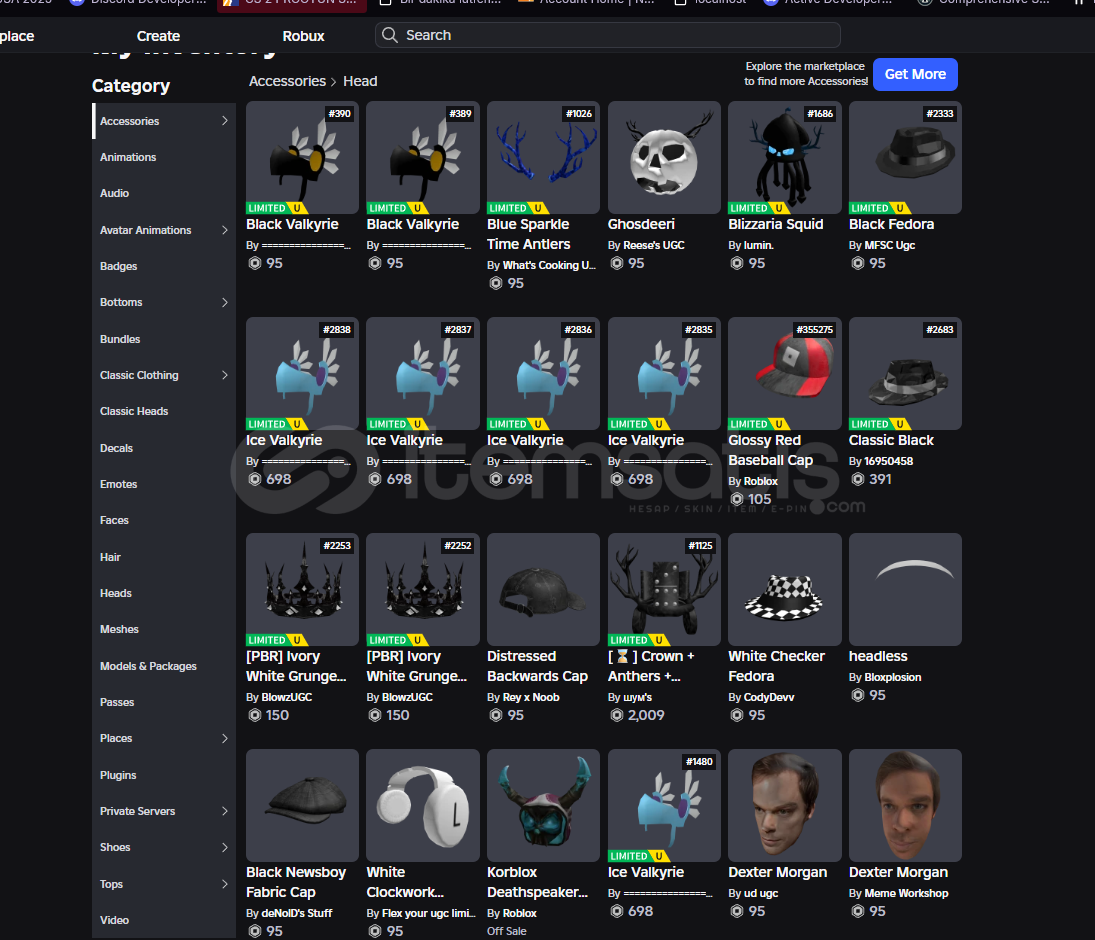Screen dimensions: 1095x940
Task: Click the Head breadcrumb link
Action: pos(360,81)
